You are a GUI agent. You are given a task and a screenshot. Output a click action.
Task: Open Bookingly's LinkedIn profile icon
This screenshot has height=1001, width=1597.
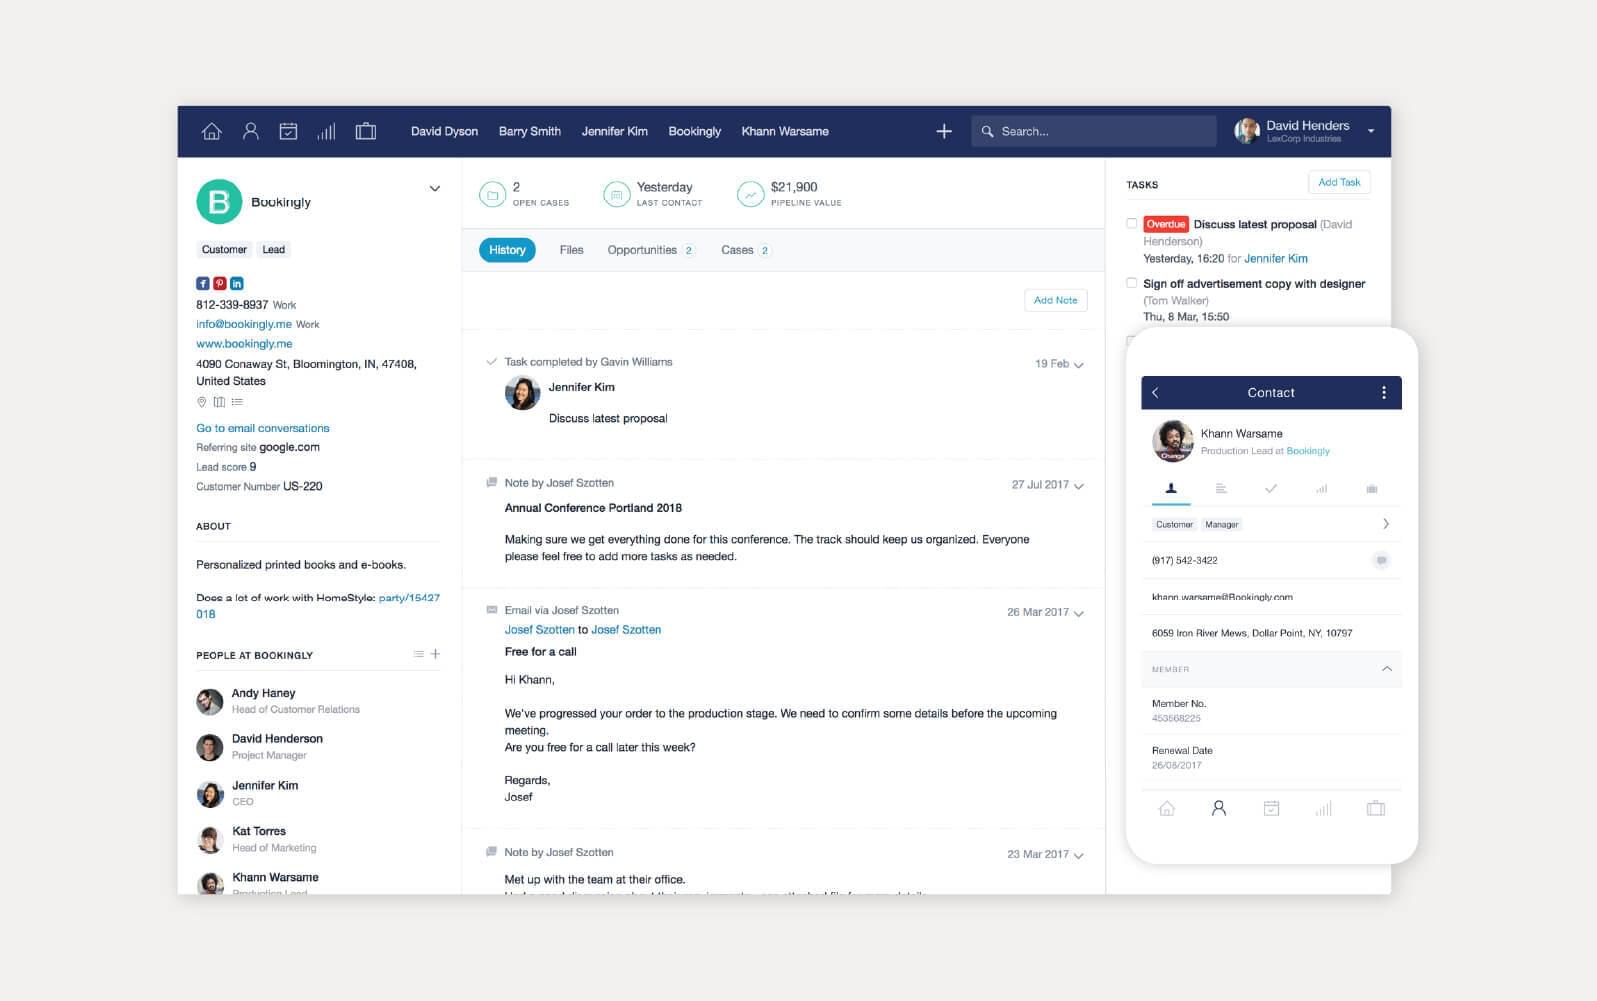237,284
